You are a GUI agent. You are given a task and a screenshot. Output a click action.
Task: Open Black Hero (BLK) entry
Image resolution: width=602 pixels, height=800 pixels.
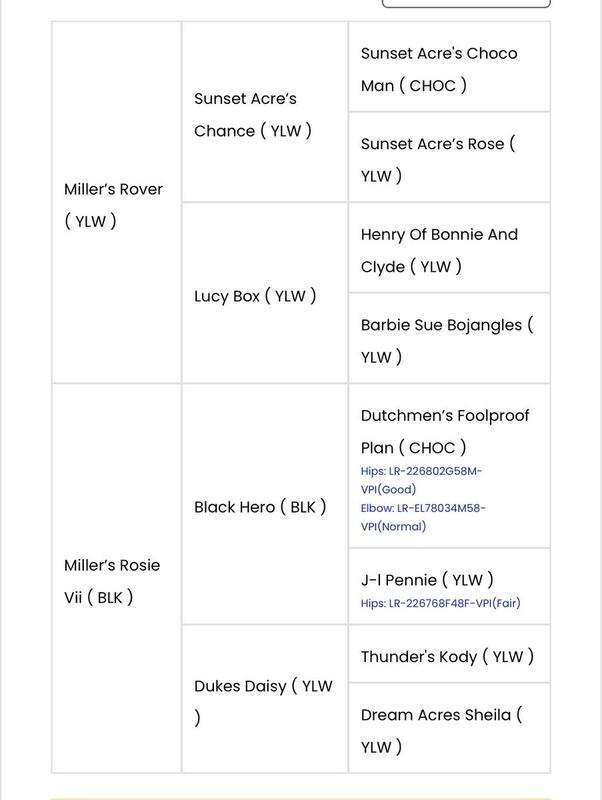coord(260,507)
